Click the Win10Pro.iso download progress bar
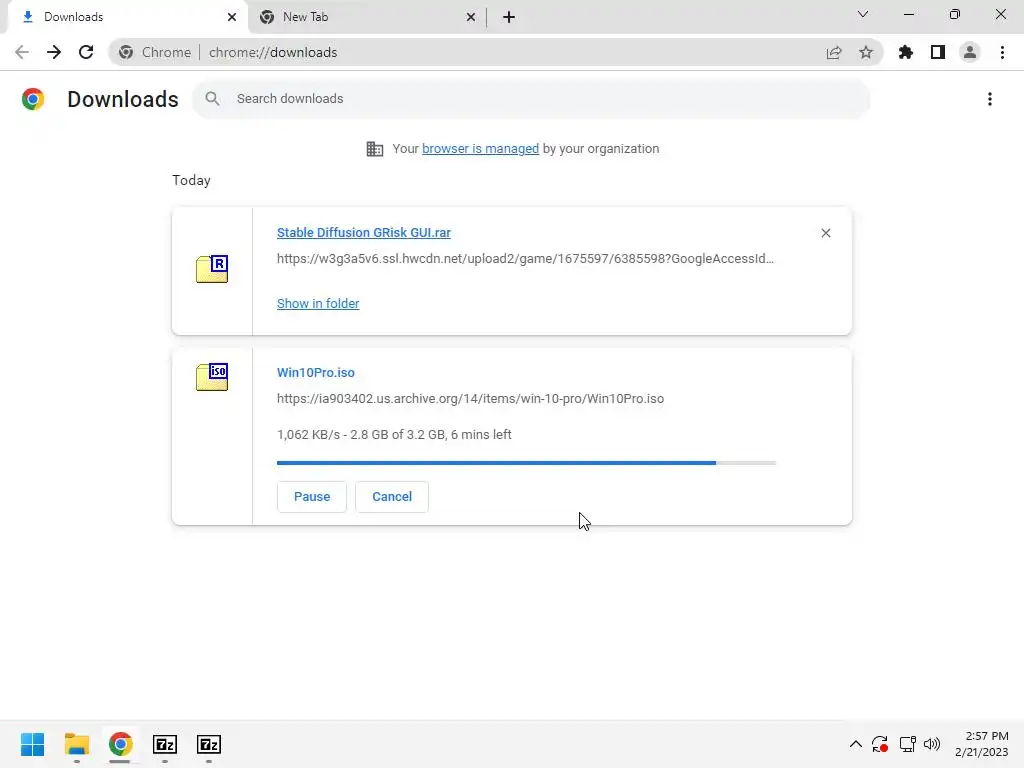Screen dimensions: 1024x768 pyautogui.click(x=526, y=463)
